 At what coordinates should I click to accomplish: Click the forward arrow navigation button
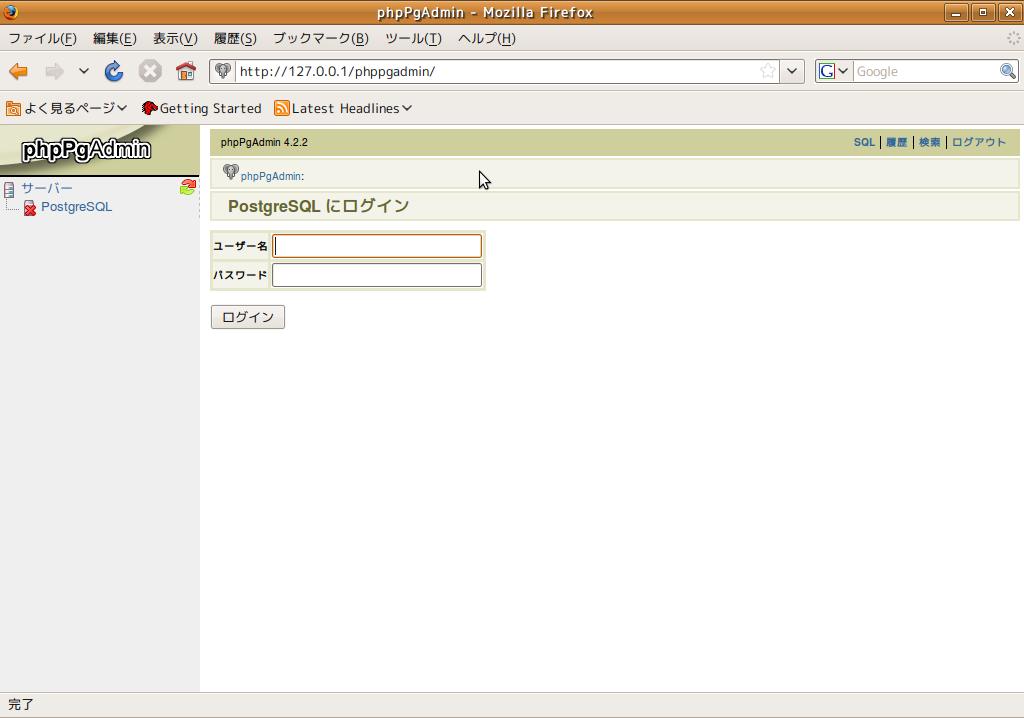(54, 71)
